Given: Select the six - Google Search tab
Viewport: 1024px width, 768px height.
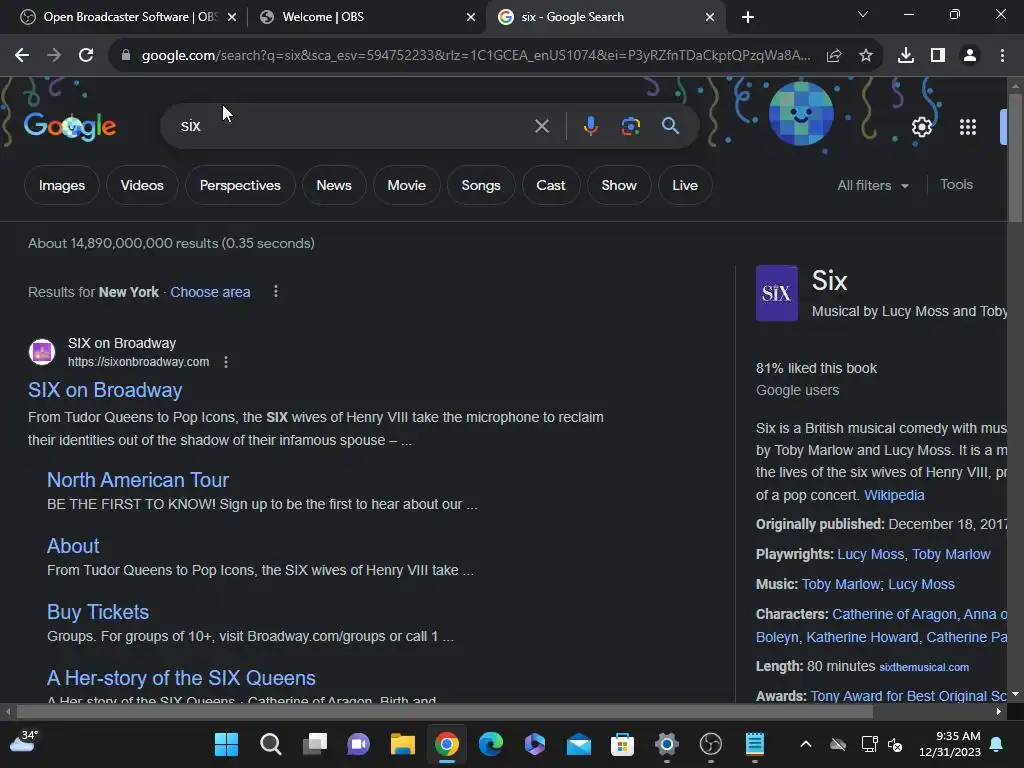Looking at the screenshot, I should [x=604, y=17].
